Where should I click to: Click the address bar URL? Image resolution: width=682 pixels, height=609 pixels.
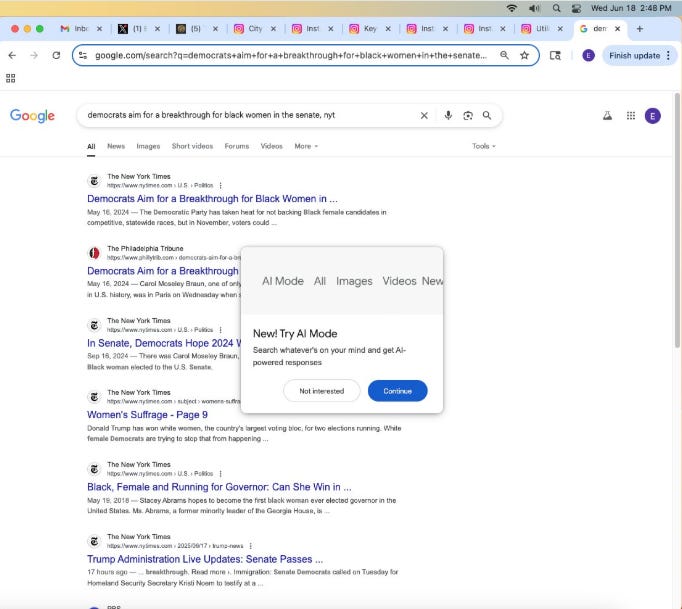tap(291, 55)
